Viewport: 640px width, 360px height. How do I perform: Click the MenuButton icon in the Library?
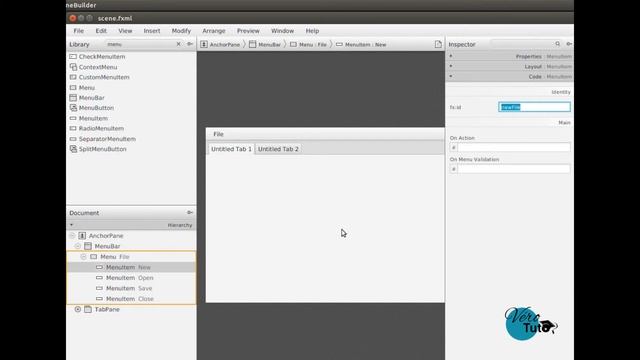click(73, 108)
